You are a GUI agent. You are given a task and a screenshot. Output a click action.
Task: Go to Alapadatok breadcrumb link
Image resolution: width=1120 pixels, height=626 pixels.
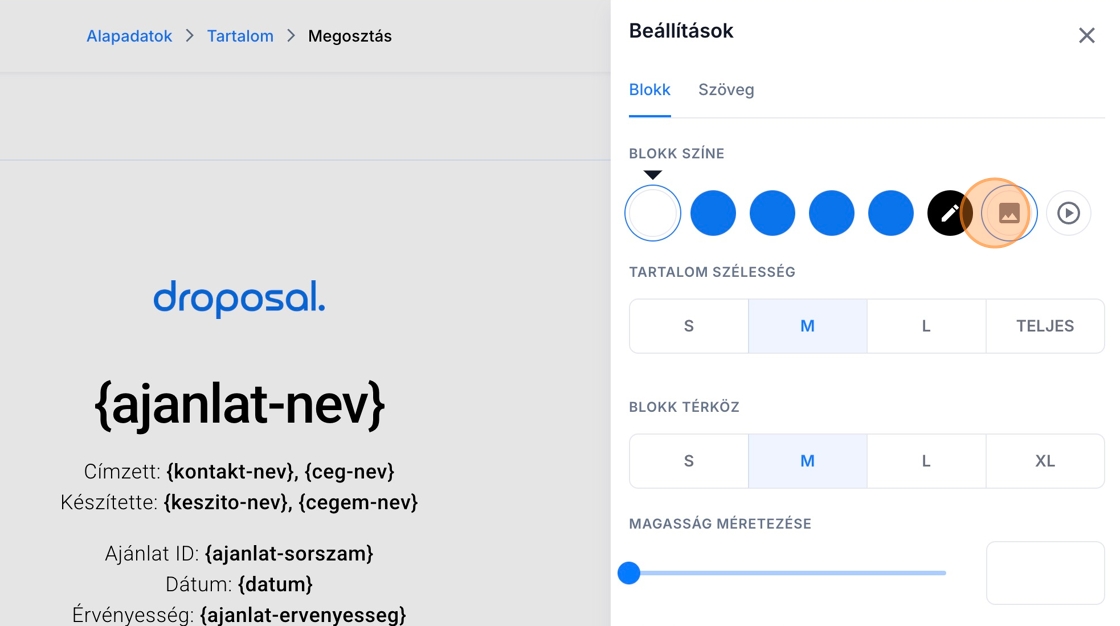pyautogui.click(x=129, y=36)
